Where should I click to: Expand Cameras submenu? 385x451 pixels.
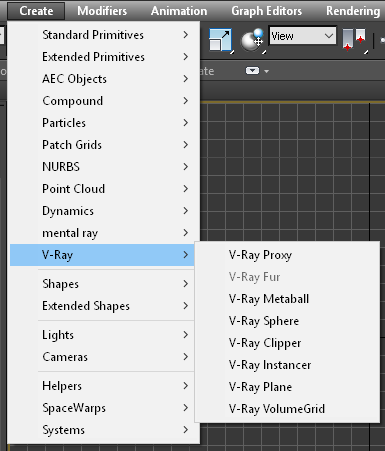(x=102, y=357)
